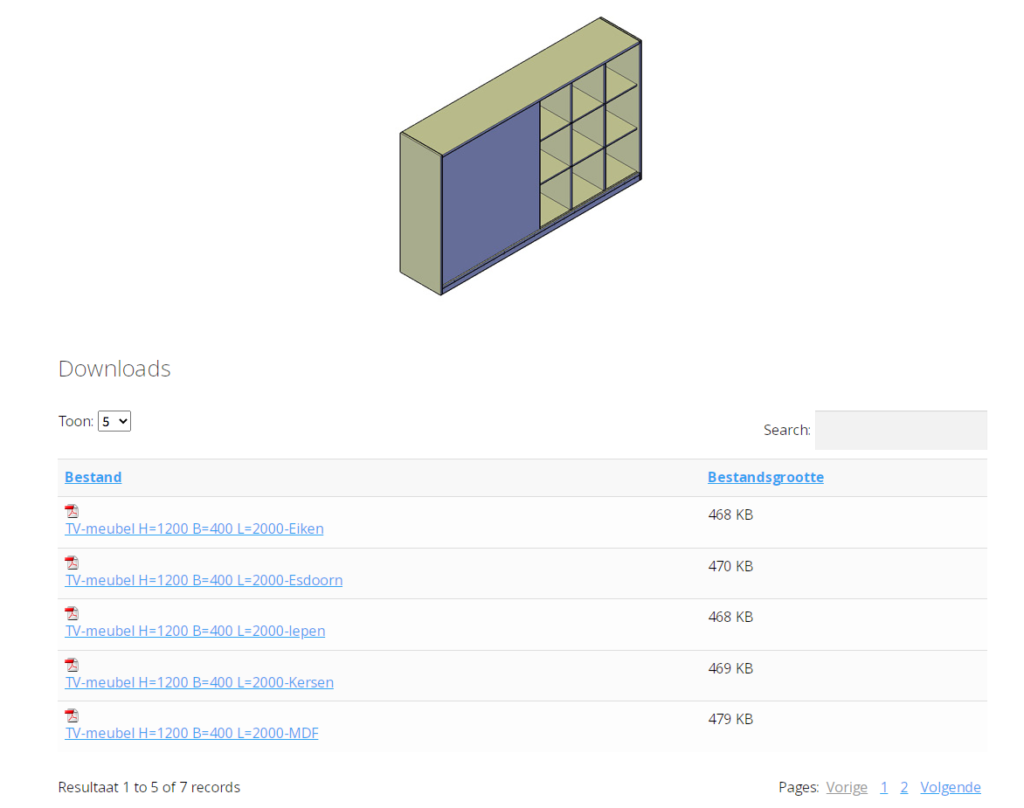Click the PDF icon for the Eiken file

(72, 511)
